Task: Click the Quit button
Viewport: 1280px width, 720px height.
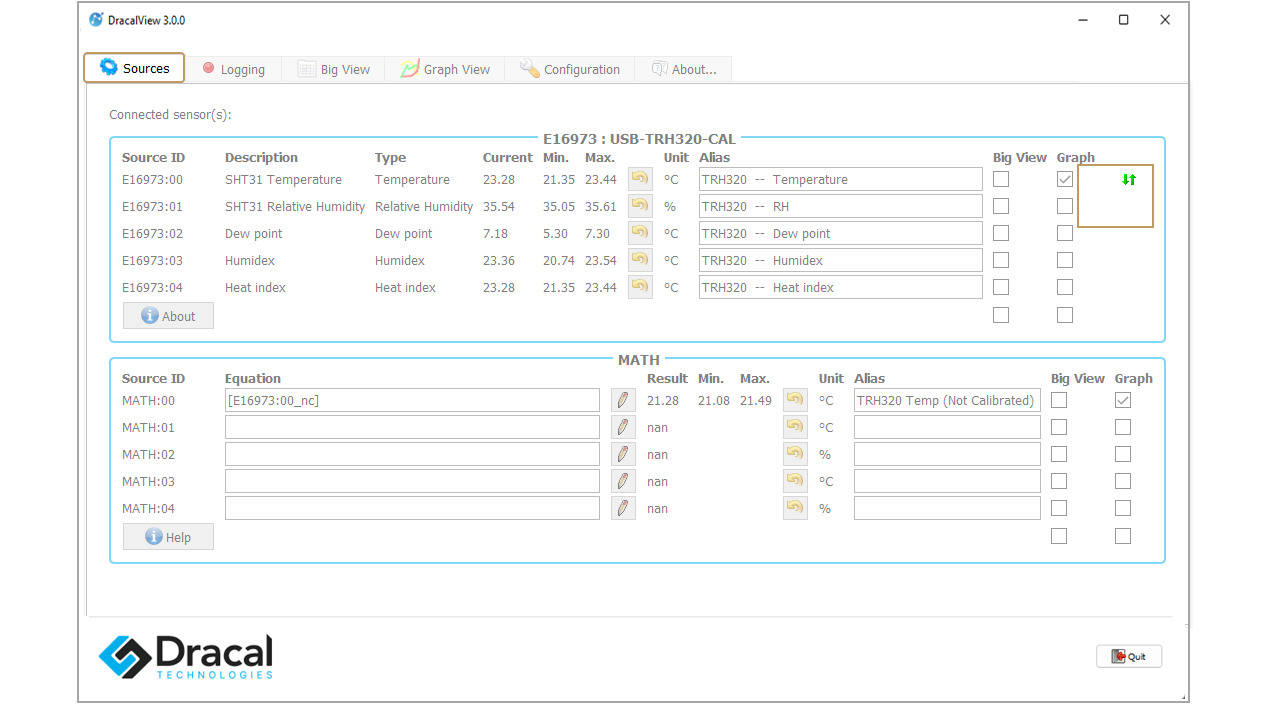Action: 1129,656
